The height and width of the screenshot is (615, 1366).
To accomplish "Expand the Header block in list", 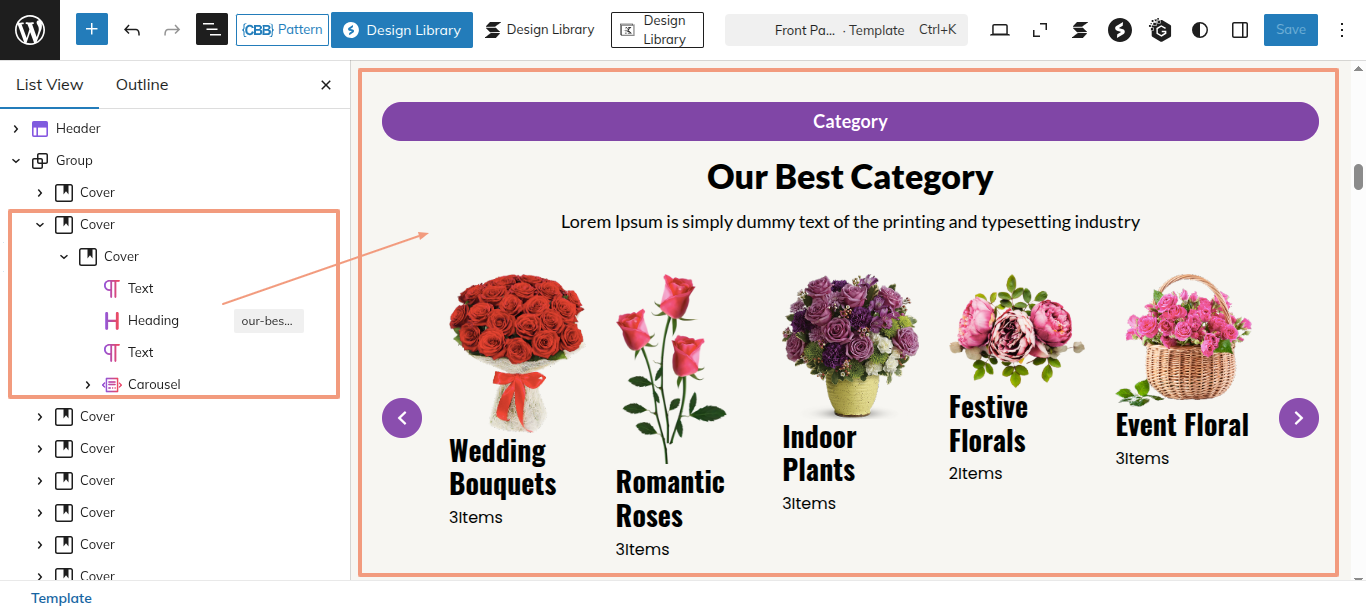I will pyautogui.click(x=16, y=129).
